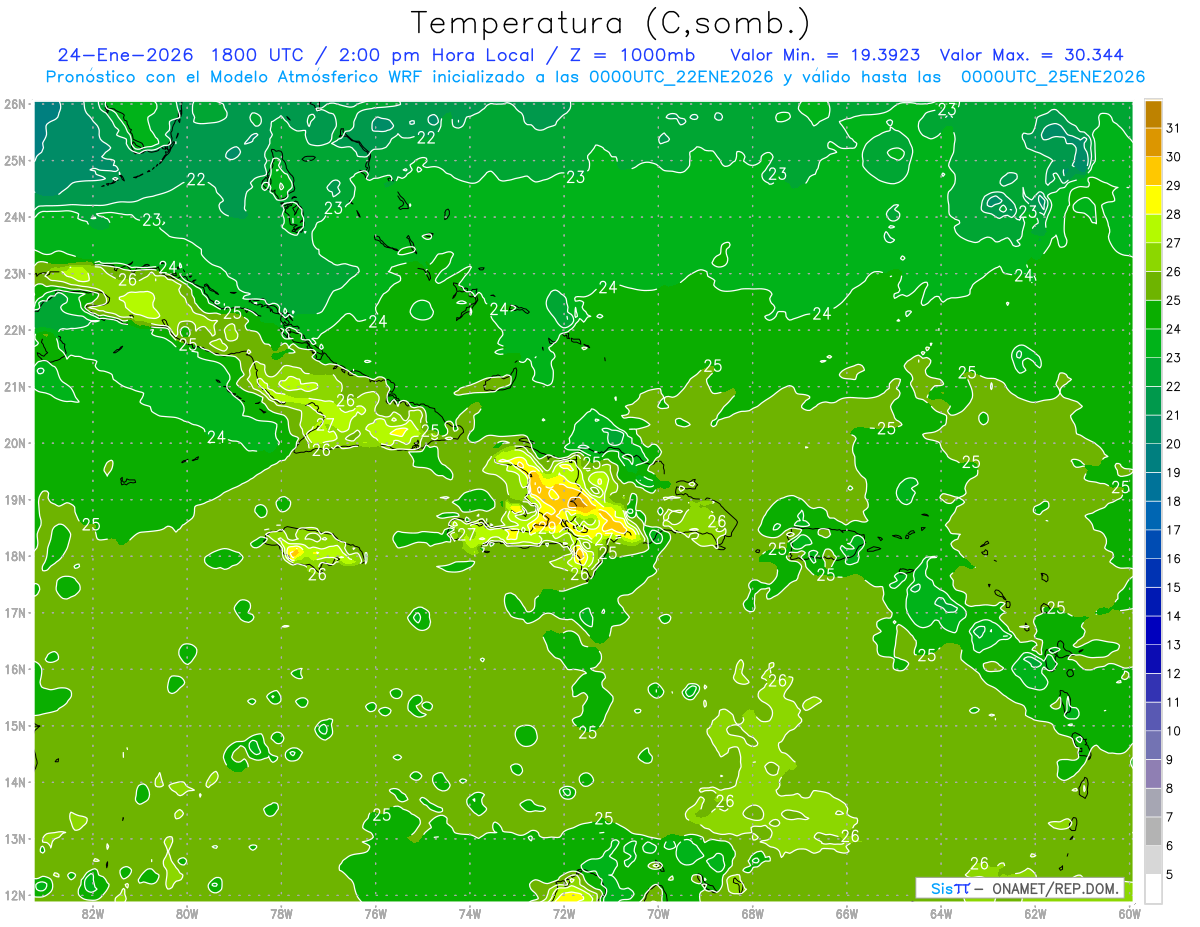Click the "62W" longitude axis label
The height and width of the screenshot is (927, 1200).
pyautogui.click(x=1035, y=912)
